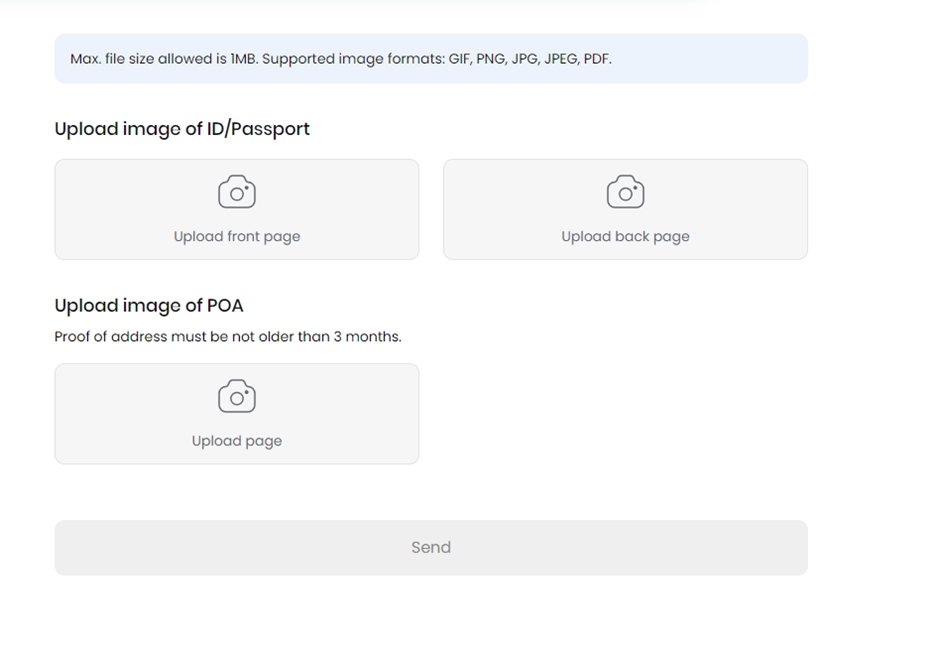The image size is (940, 657).
Task: Click the "Max. file size allowed is 1MB" text
Action: [164, 59]
